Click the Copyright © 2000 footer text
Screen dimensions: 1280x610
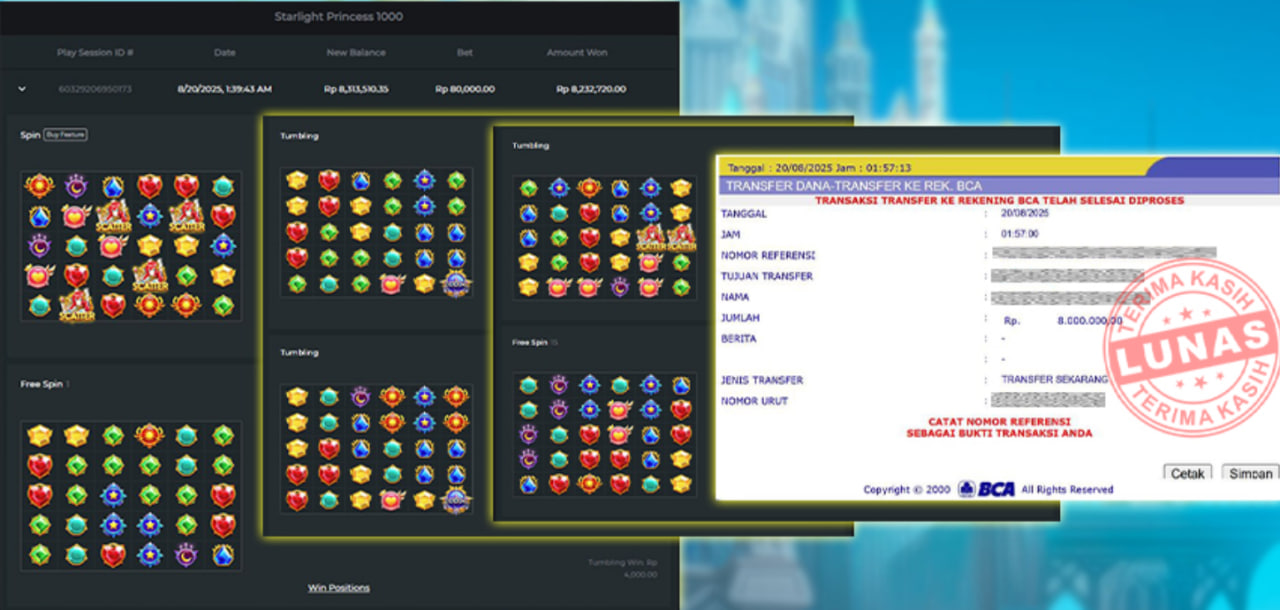coord(907,490)
